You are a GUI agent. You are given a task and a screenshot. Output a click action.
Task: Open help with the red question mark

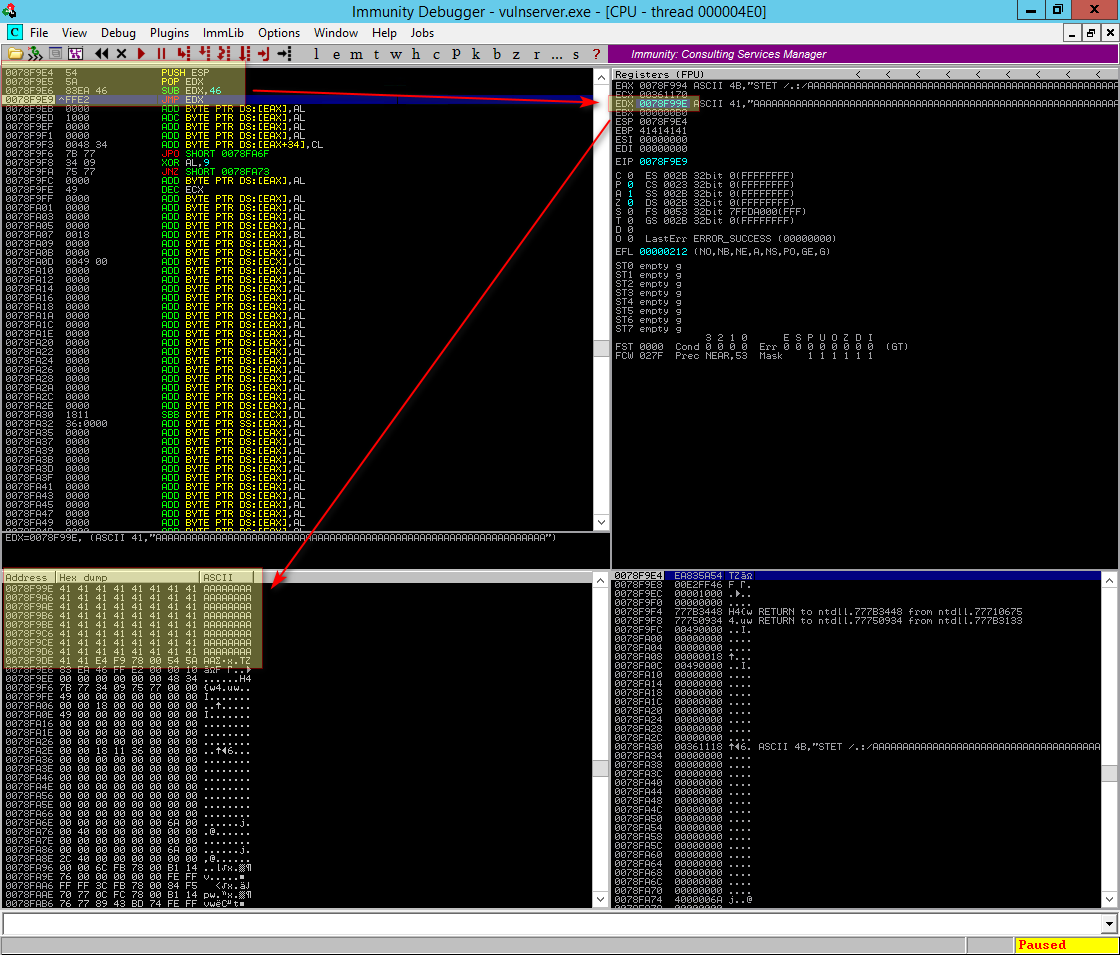[x=596, y=54]
